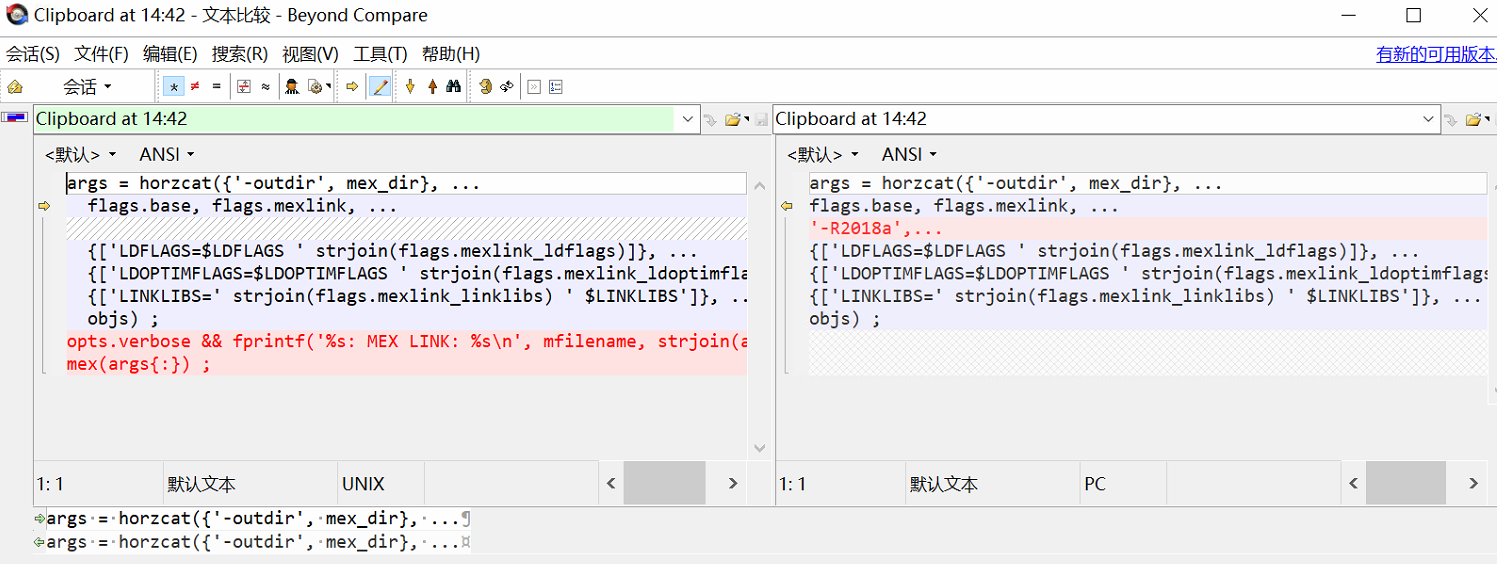This screenshot has width=1497, height=564.
Task: Click left pane grey reload arrow icon
Action: [710, 120]
